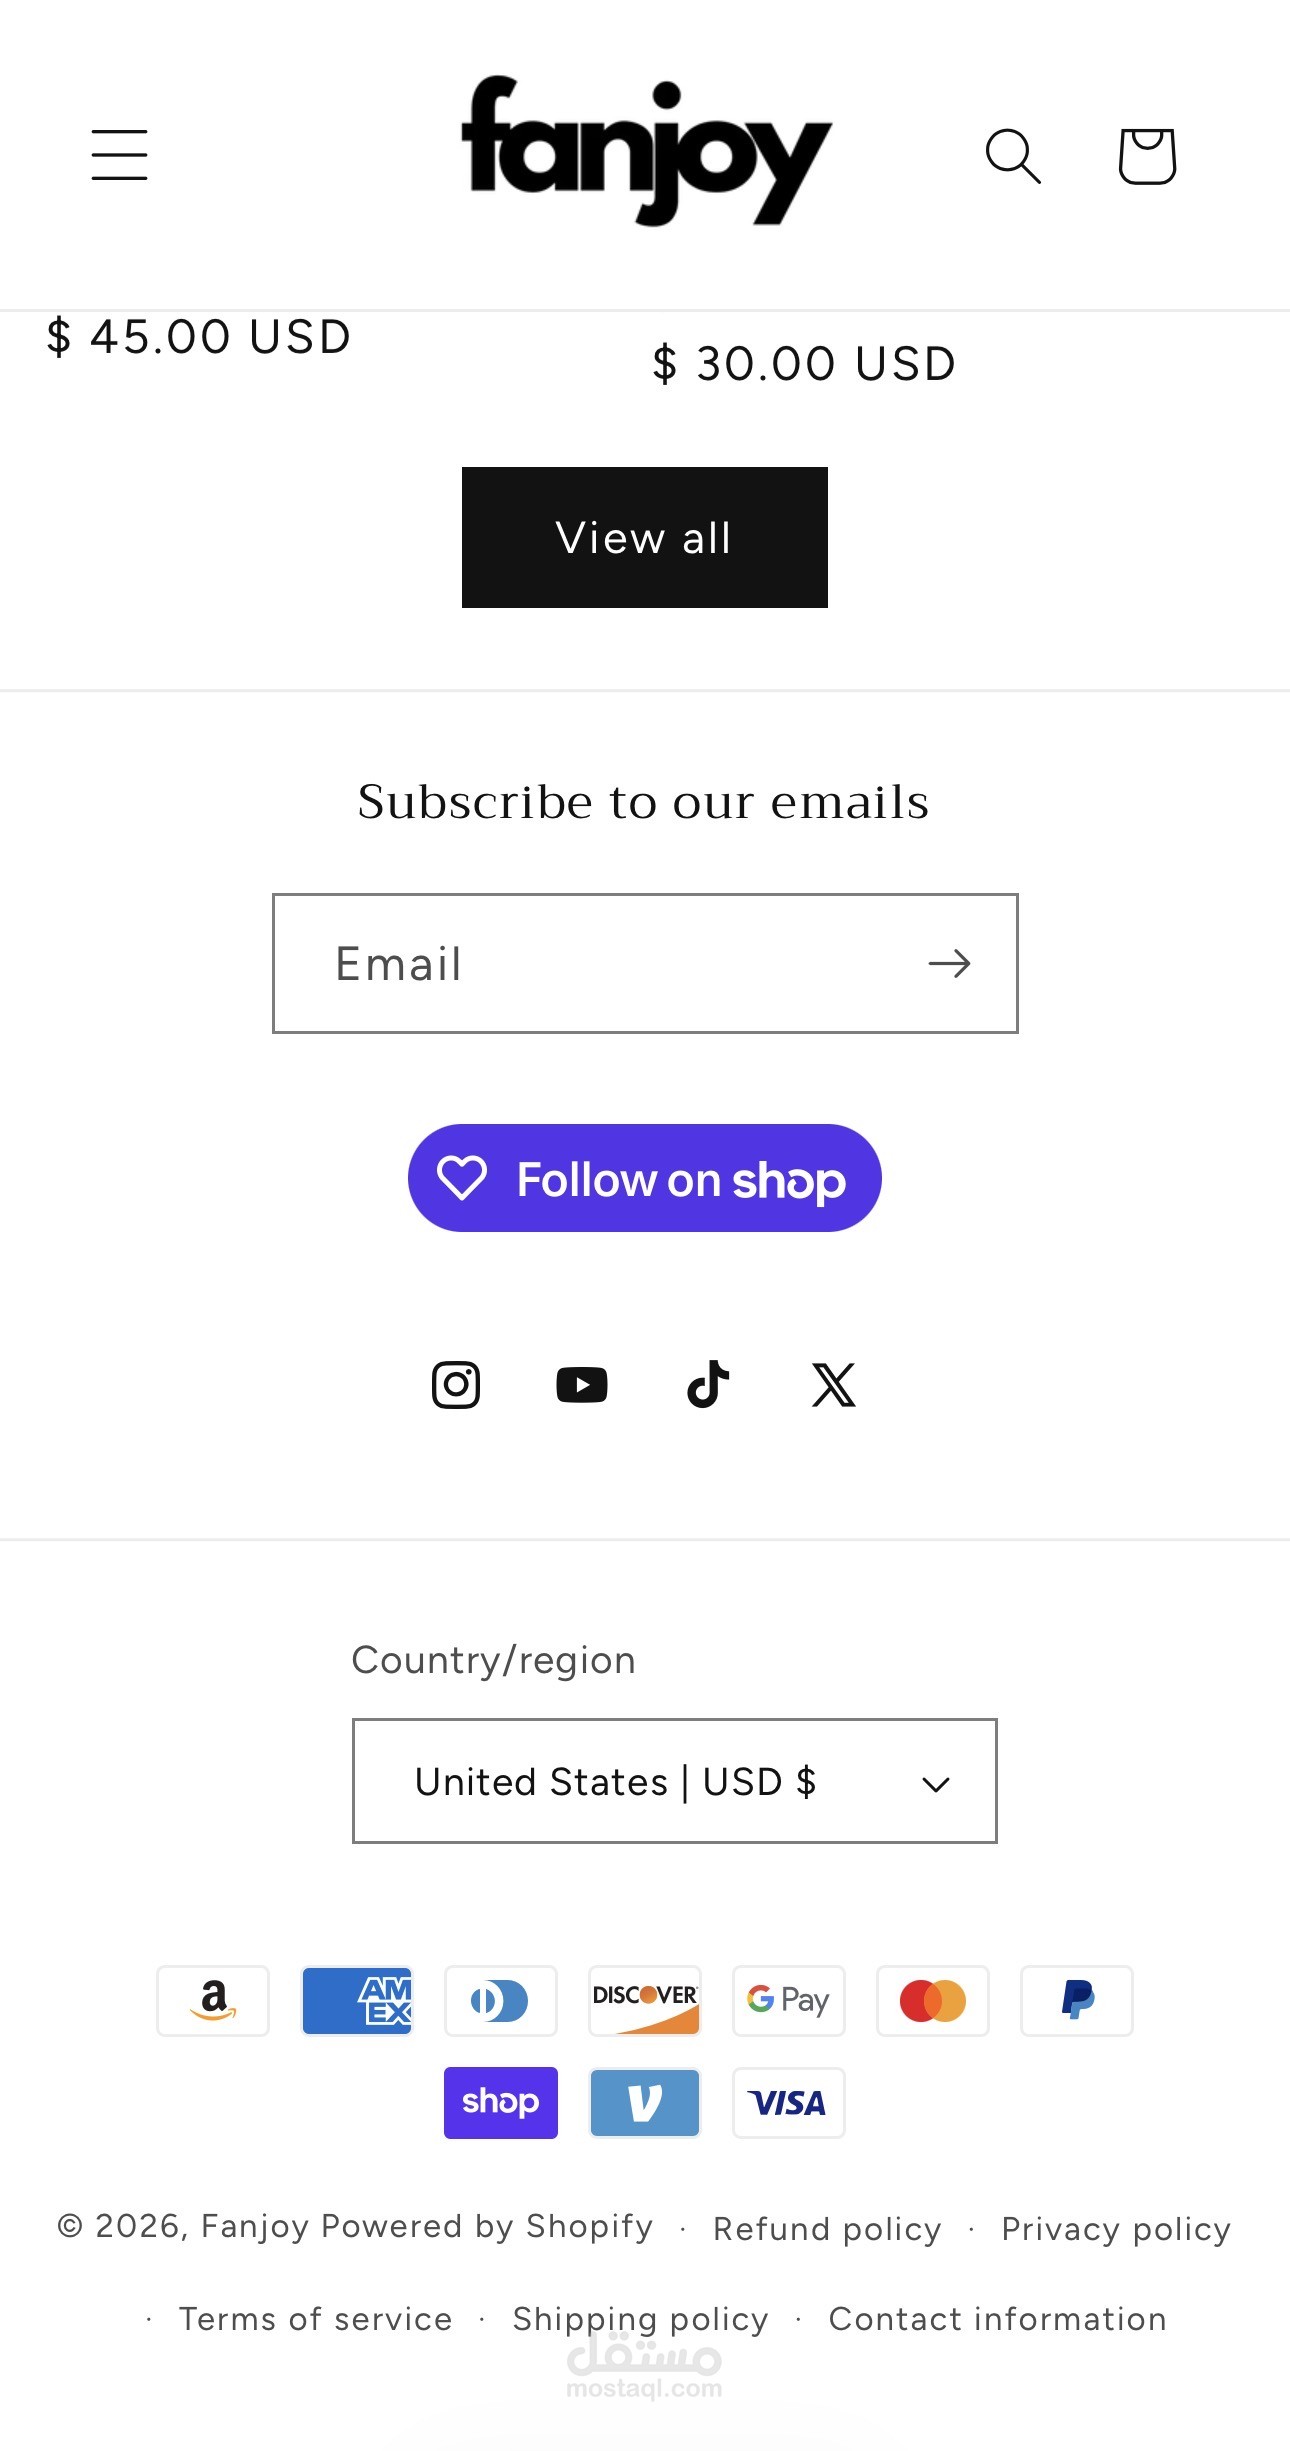Open the Privacy policy link
Viewport: 1290px width, 2451px height.
click(x=1116, y=2229)
